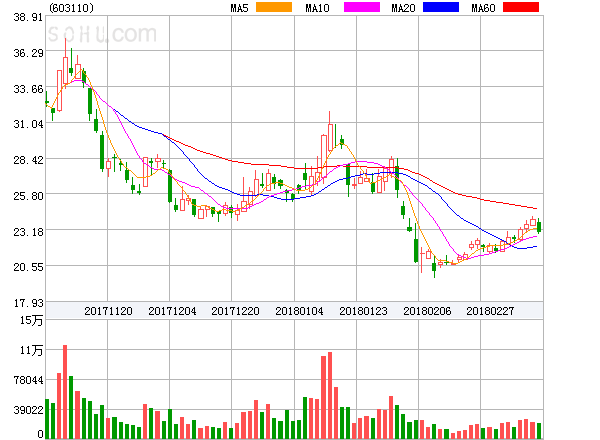This screenshot has width=600, height=440.
Task: Click the 33.66 price axis label
Action: (x=28, y=90)
